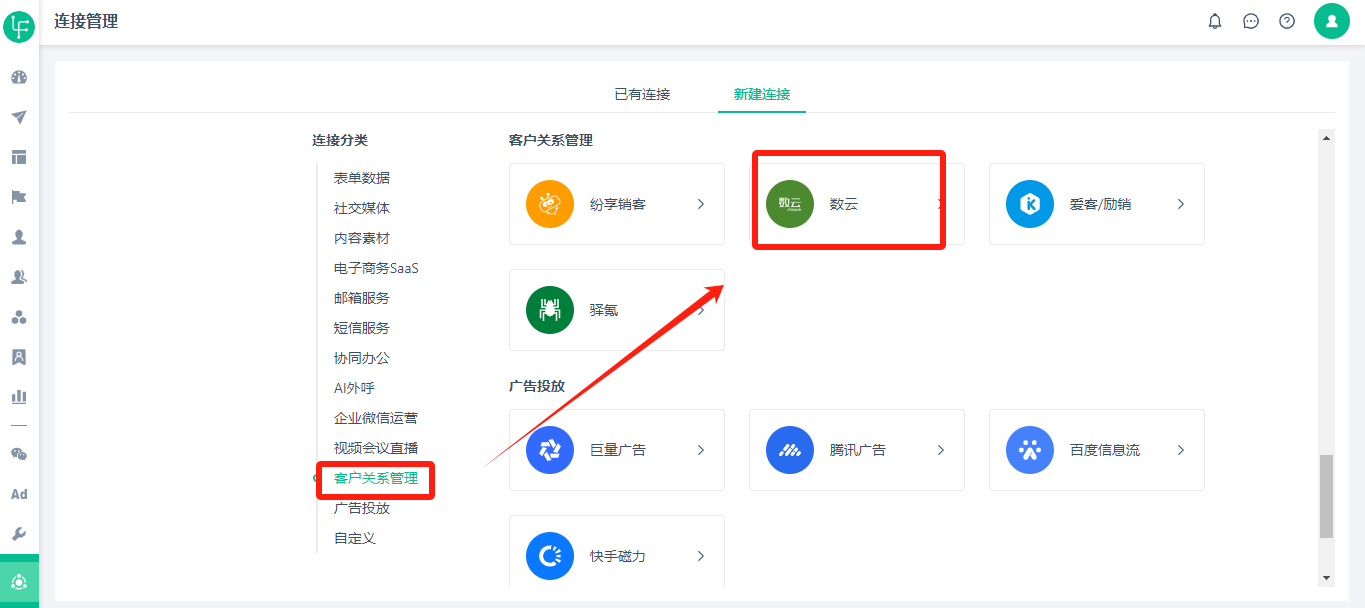Click the 连接分类 sidebar heading
The image size is (1365, 608).
tap(340, 140)
